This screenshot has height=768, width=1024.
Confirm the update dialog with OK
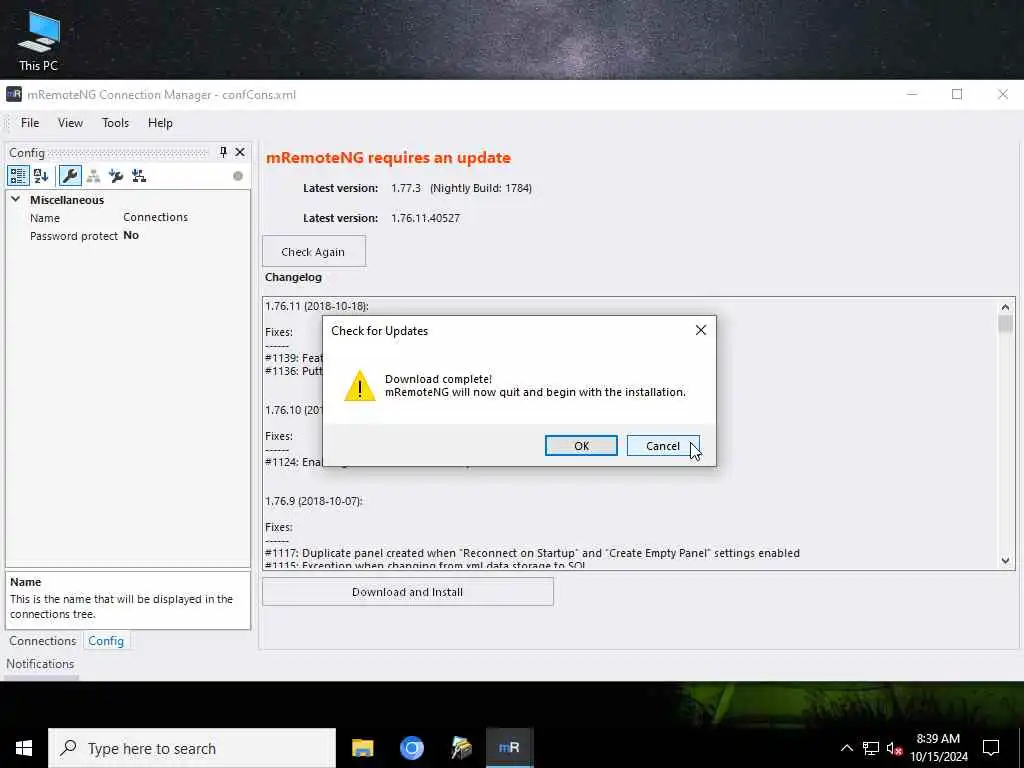pos(581,445)
